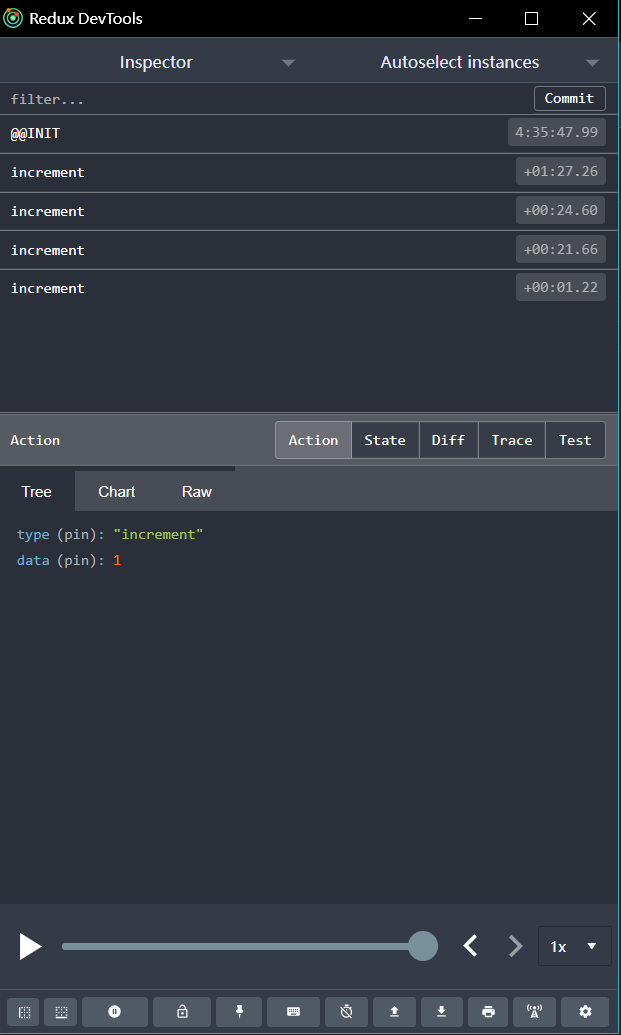
Task: Select the increment action at +00:21.66
Action: tap(309, 250)
